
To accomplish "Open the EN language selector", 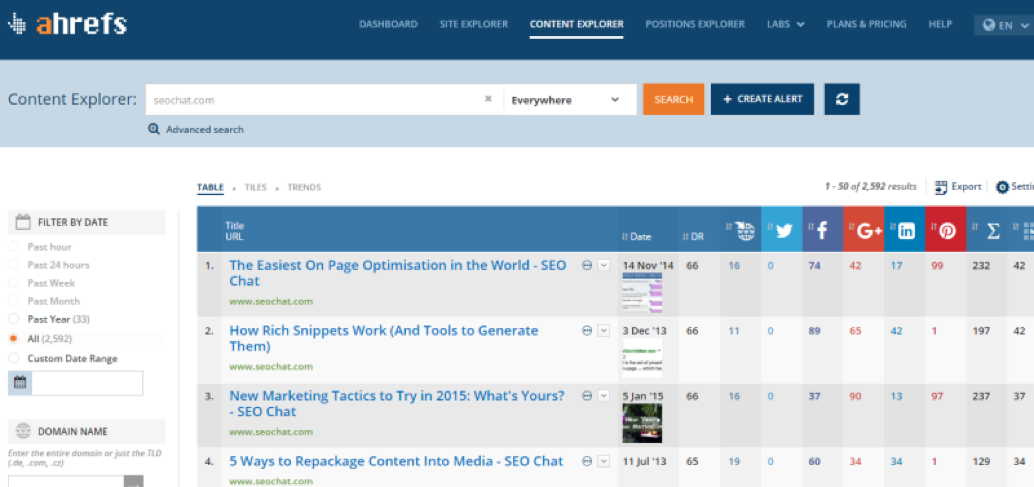I will (x=1003, y=25).
